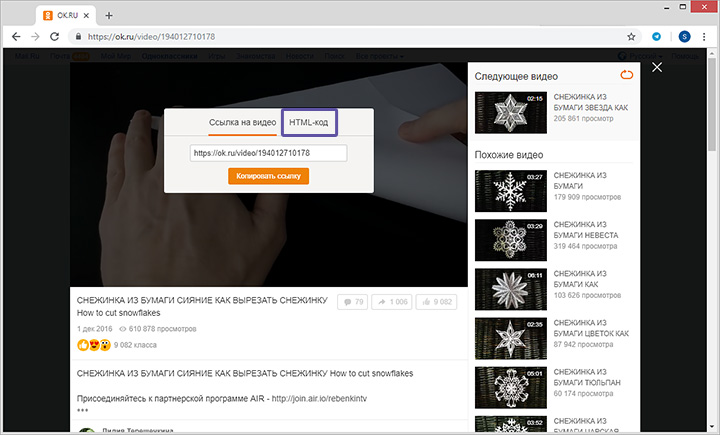The image size is (720, 435).
Task: Reload the page
Action: [x=55, y=37]
